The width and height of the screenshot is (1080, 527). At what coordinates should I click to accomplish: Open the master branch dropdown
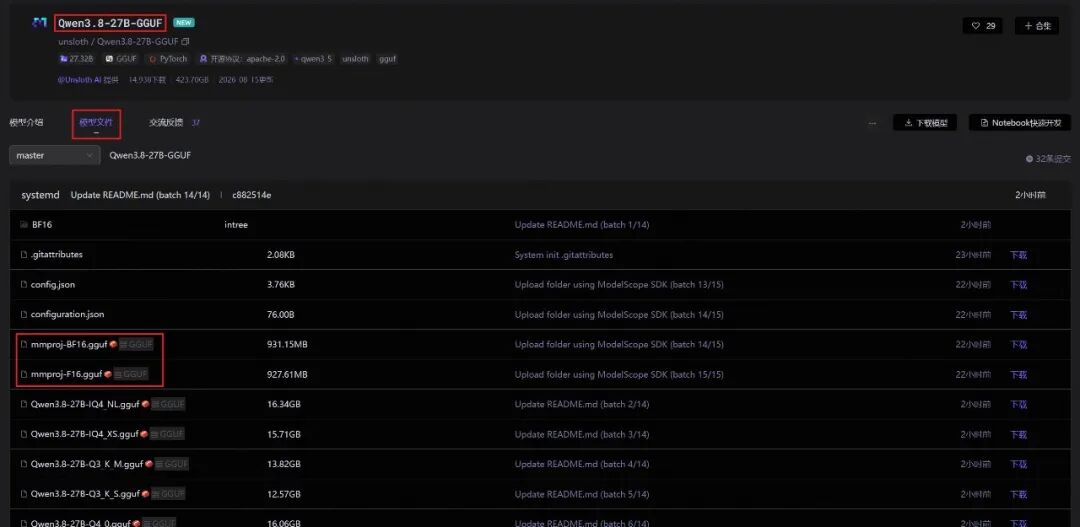point(54,156)
